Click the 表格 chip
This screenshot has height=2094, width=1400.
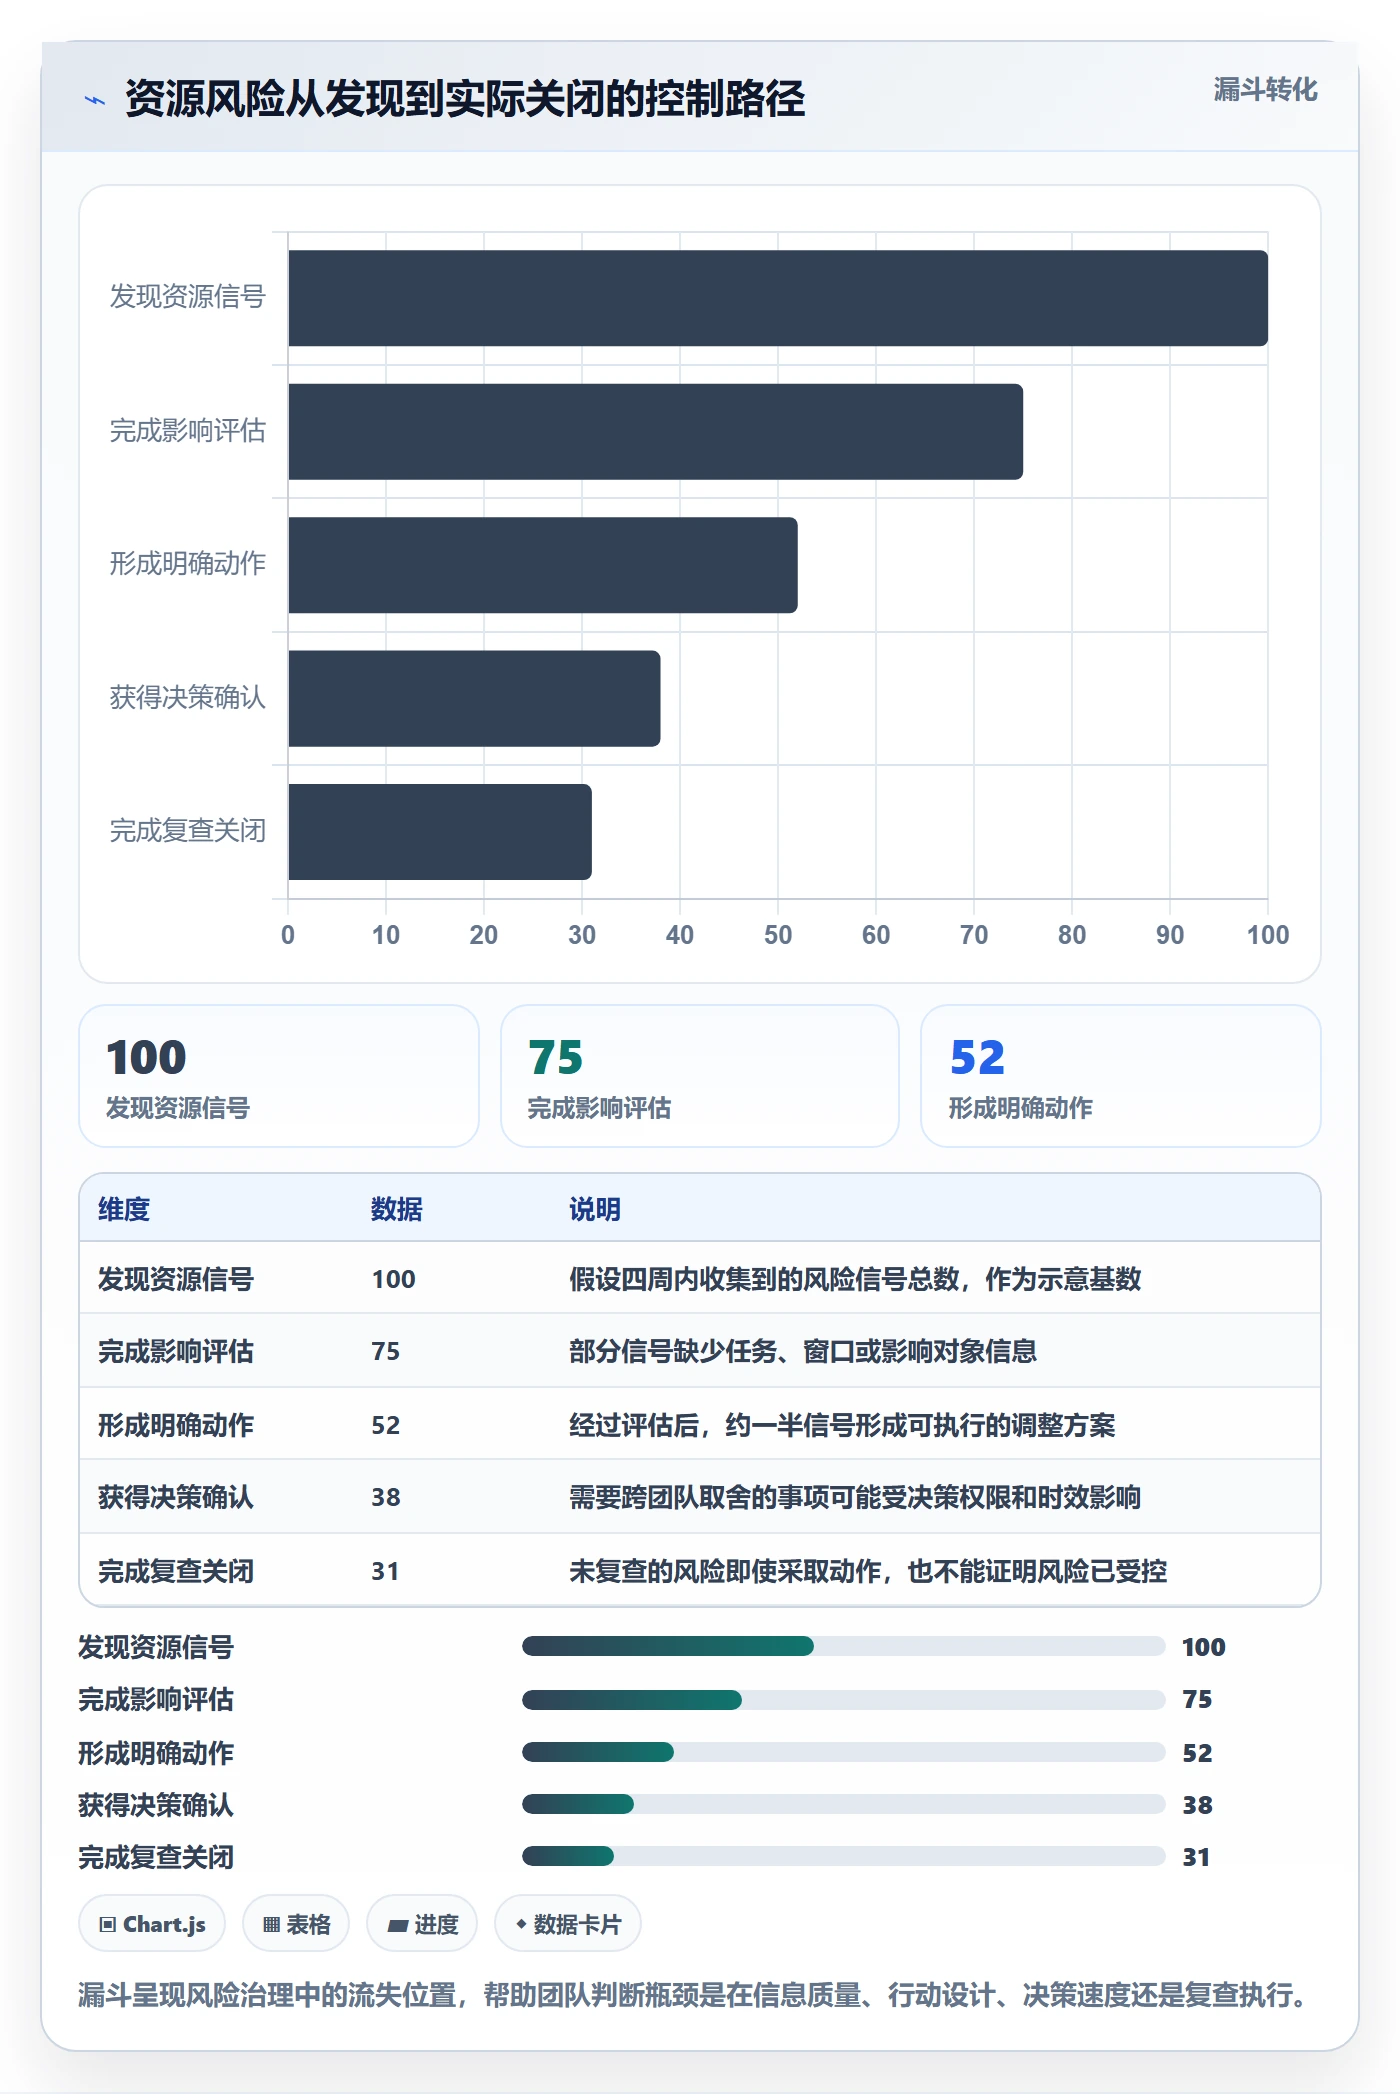[x=296, y=1924]
